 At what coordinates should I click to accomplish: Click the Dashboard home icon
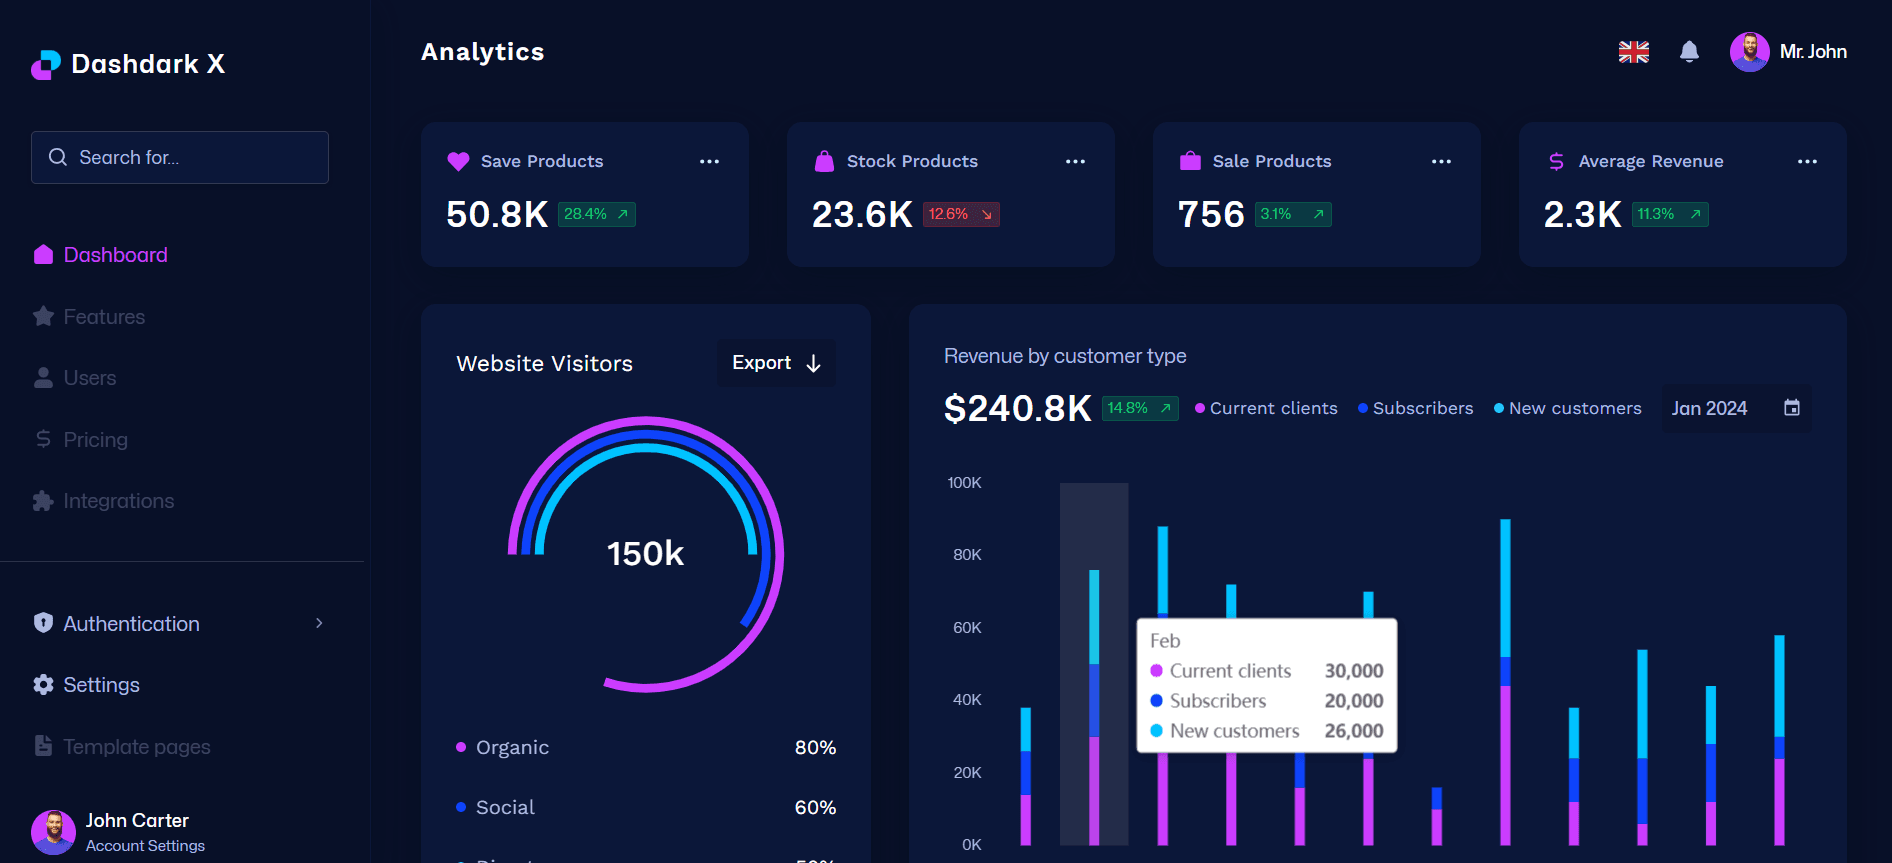(43, 254)
